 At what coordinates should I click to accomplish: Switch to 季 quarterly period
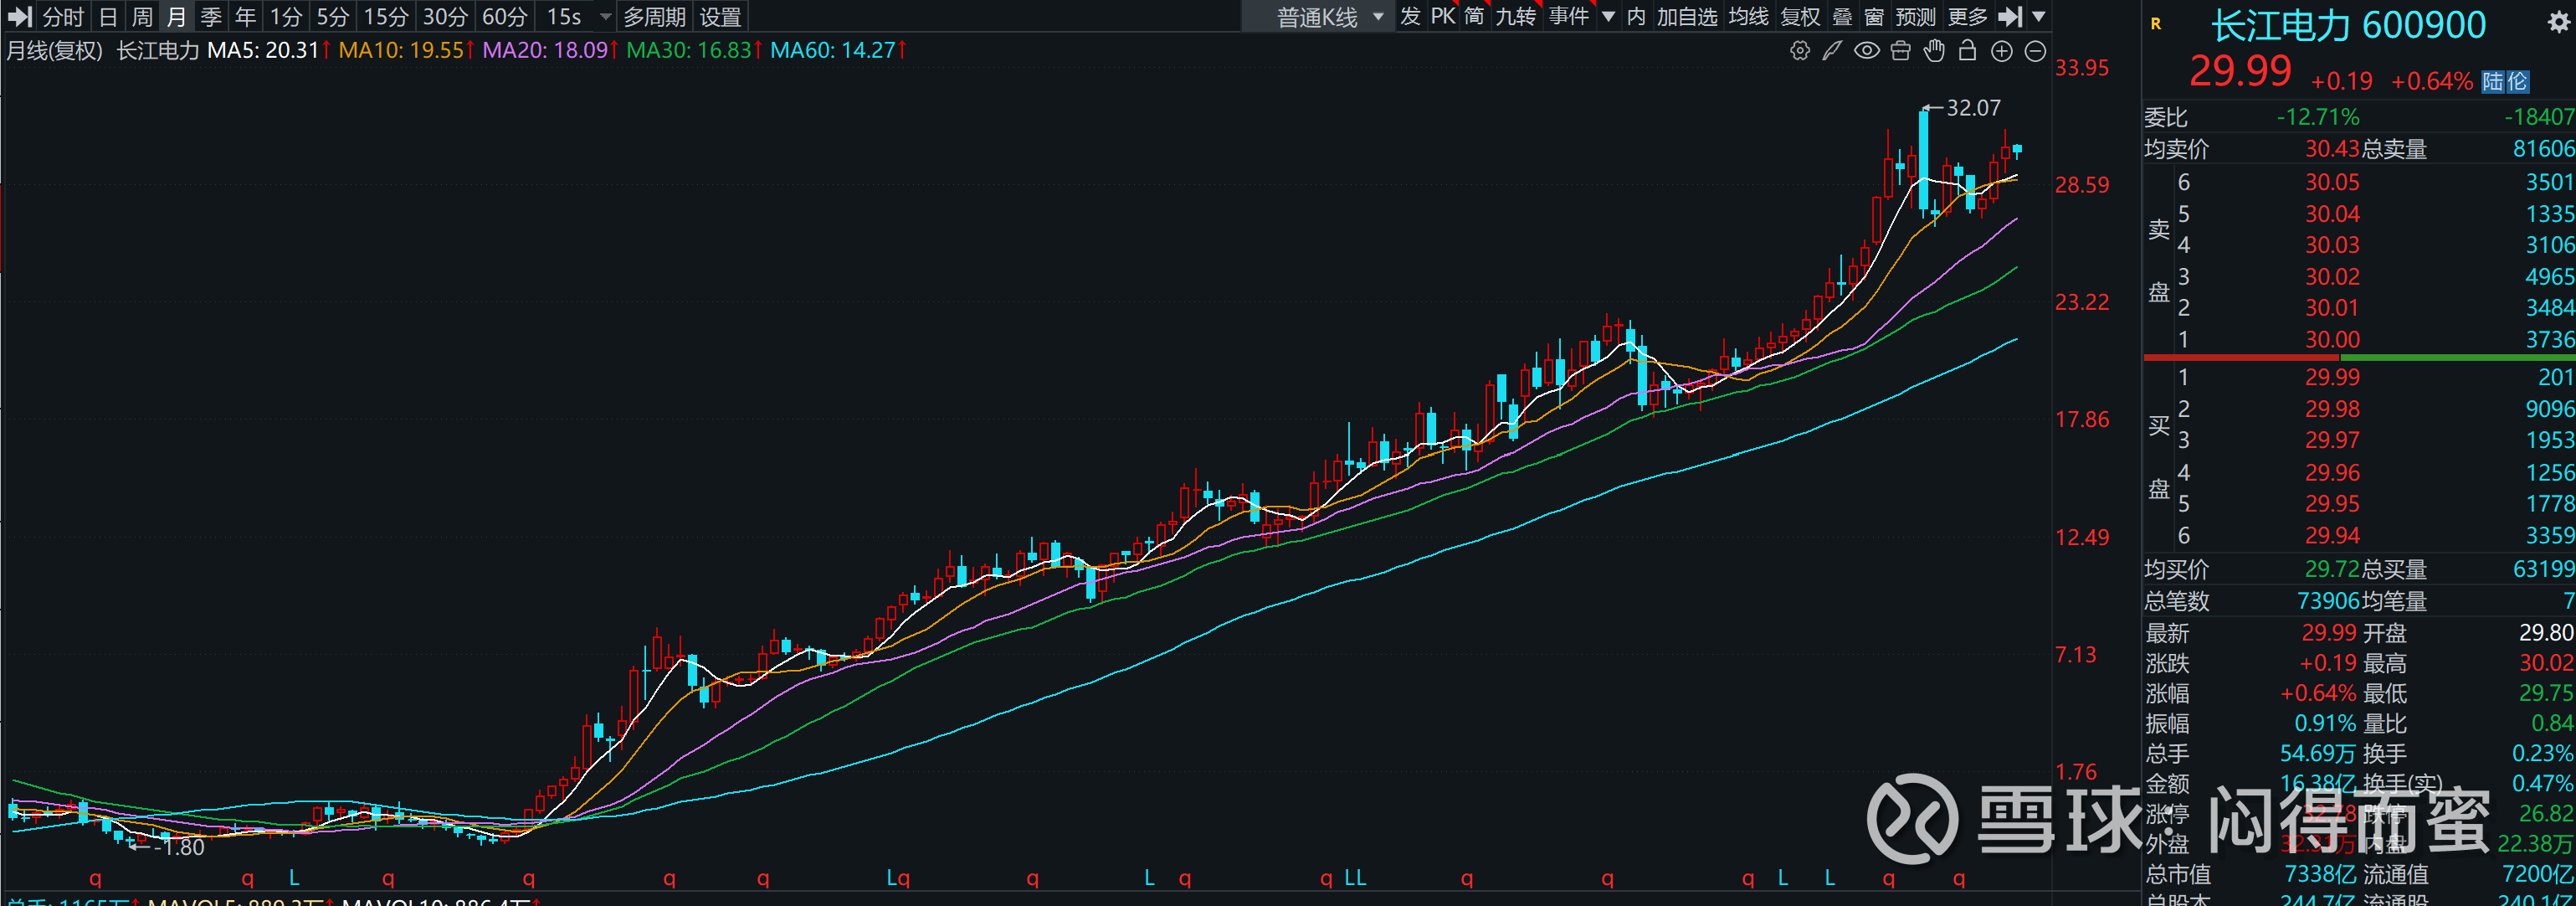(x=211, y=17)
